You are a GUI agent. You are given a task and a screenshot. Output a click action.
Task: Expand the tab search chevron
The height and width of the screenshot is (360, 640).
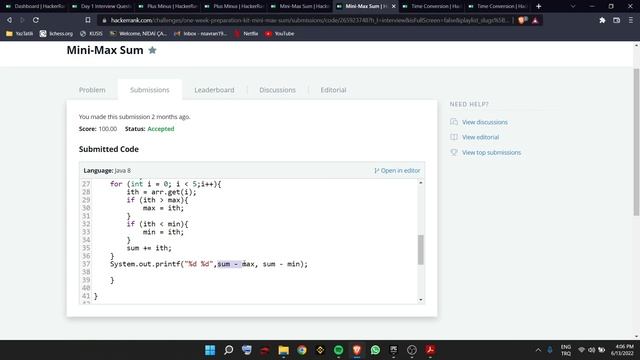point(573,6)
